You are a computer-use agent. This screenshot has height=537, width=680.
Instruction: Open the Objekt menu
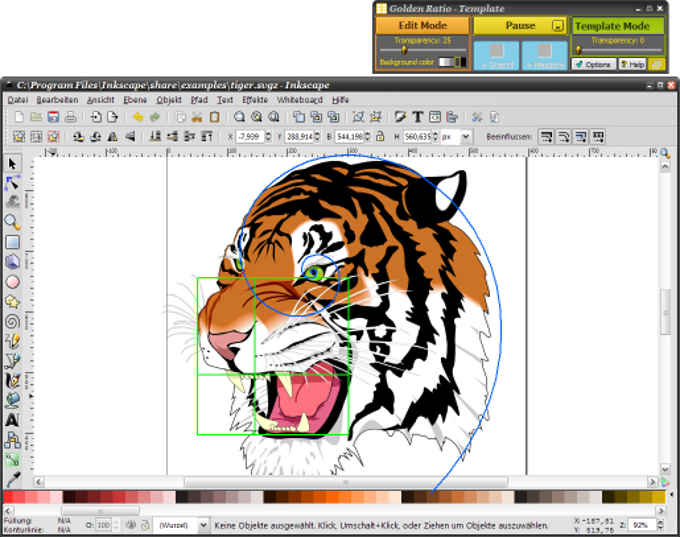coord(169,100)
